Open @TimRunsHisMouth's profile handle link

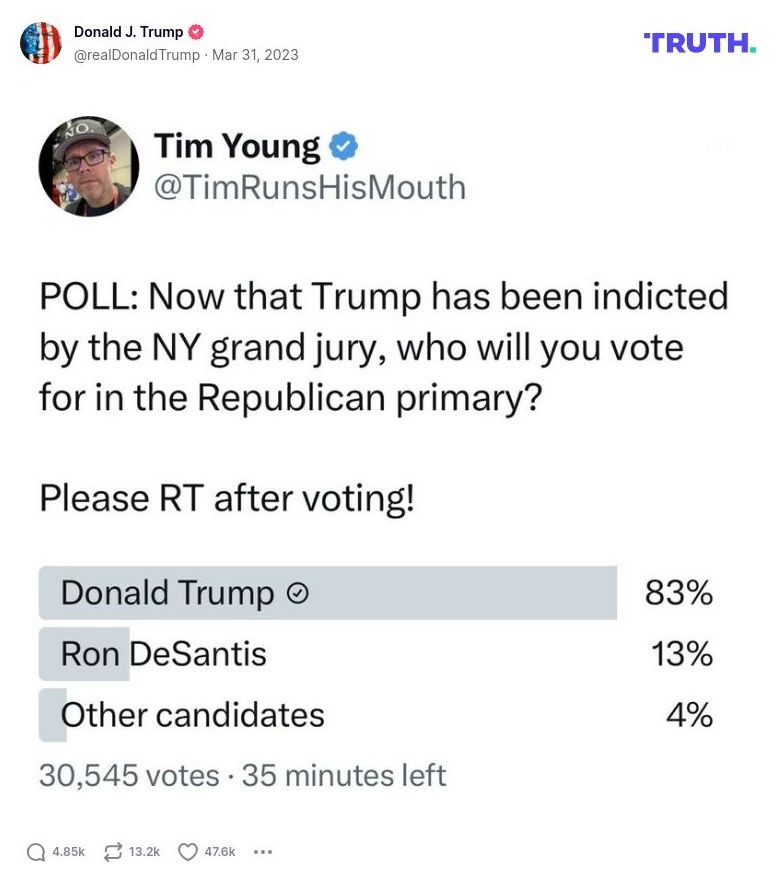pos(310,186)
